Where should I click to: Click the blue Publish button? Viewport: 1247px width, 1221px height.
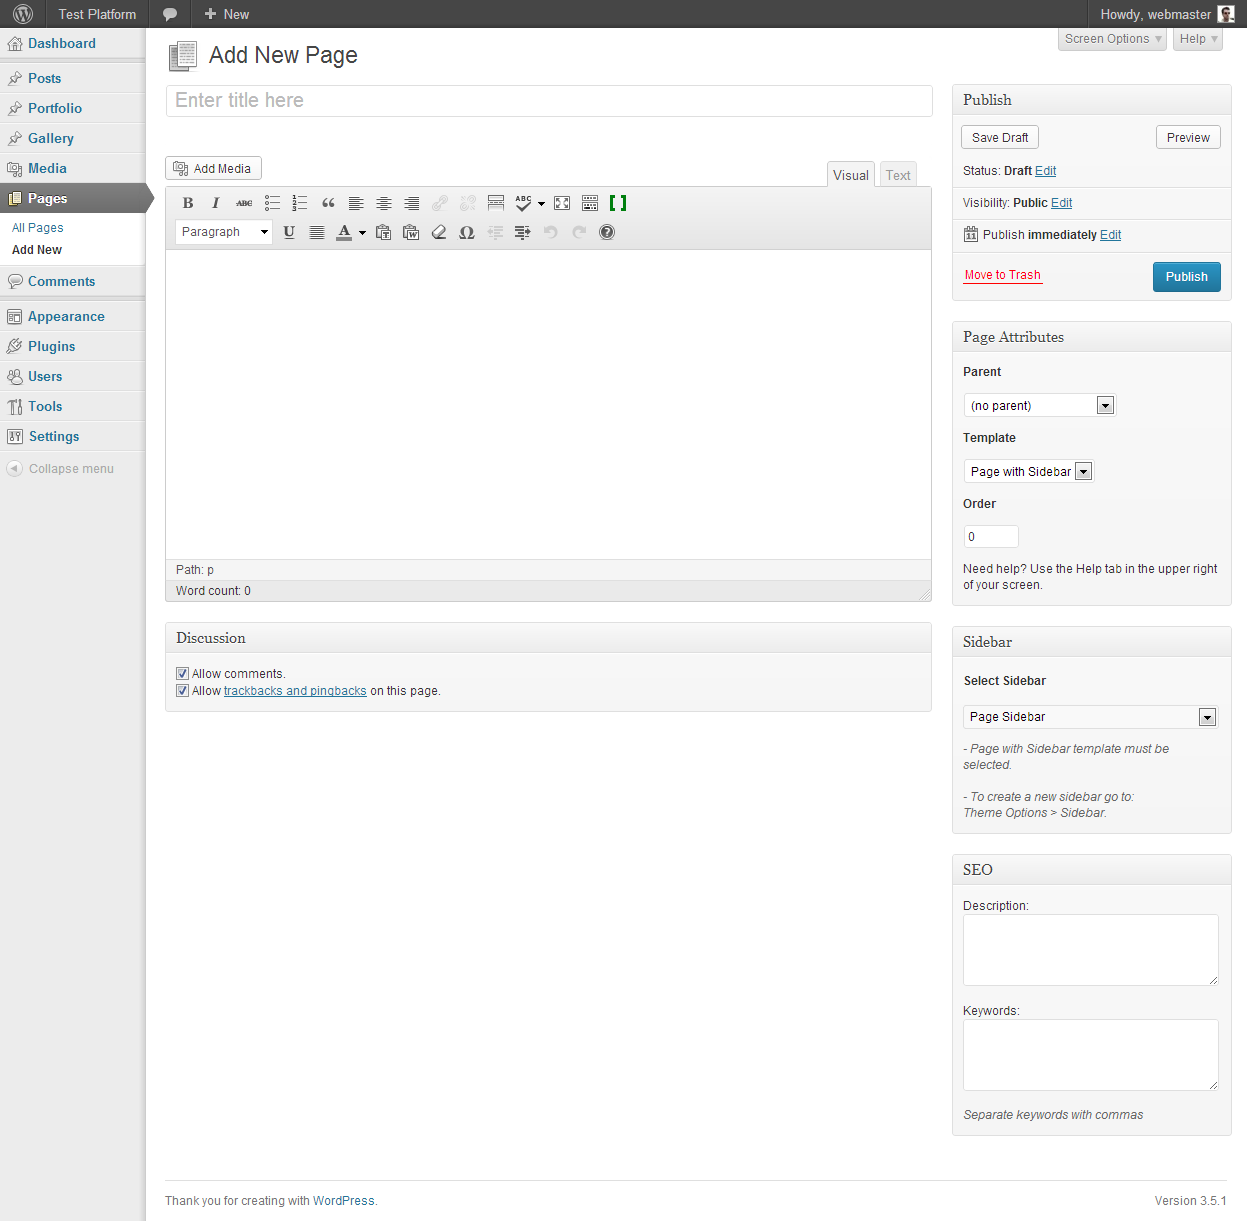[1186, 277]
